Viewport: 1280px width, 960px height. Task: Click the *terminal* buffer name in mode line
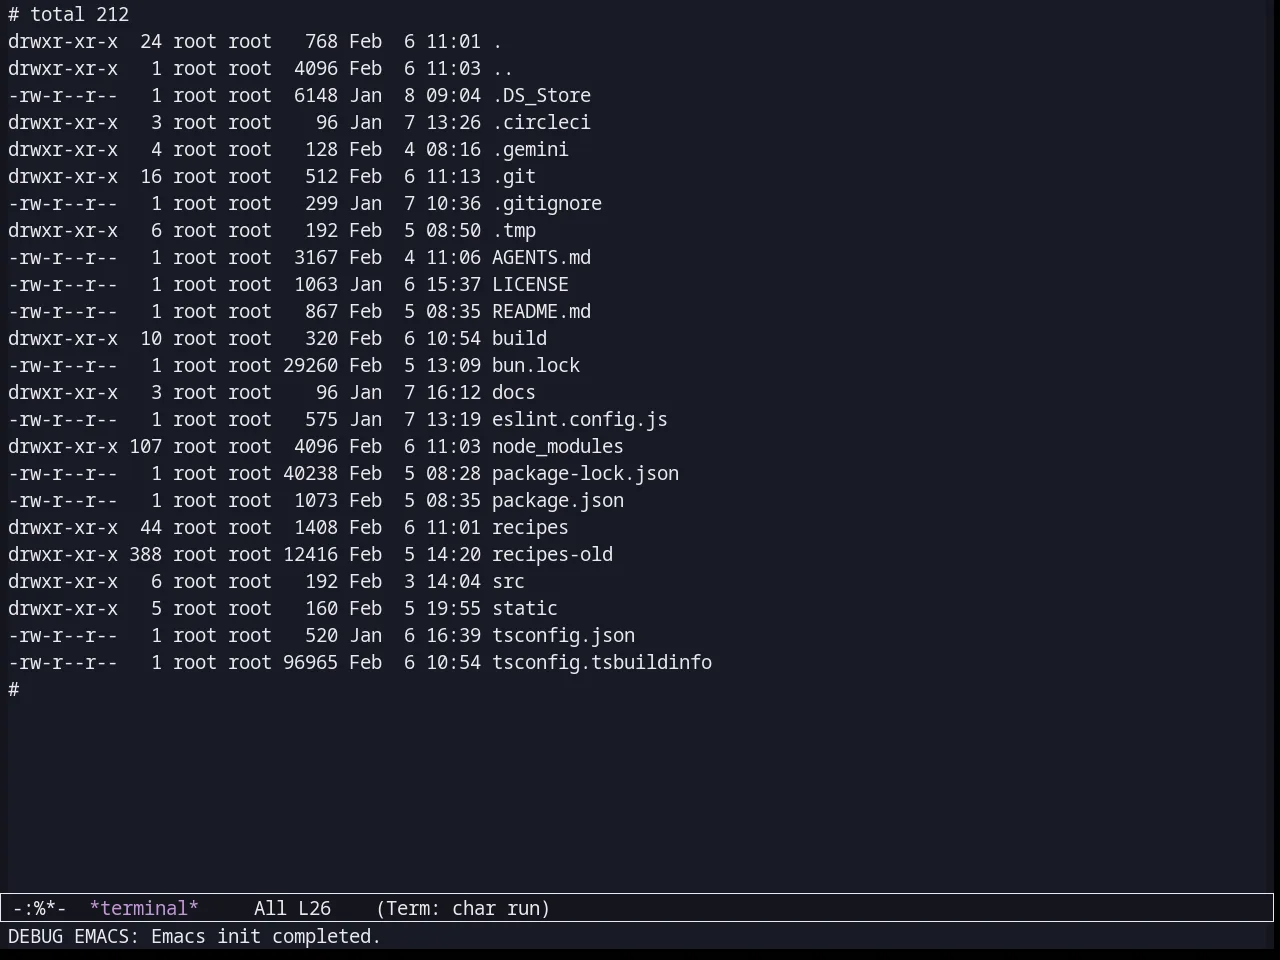pyautogui.click(x=144, y=908)
